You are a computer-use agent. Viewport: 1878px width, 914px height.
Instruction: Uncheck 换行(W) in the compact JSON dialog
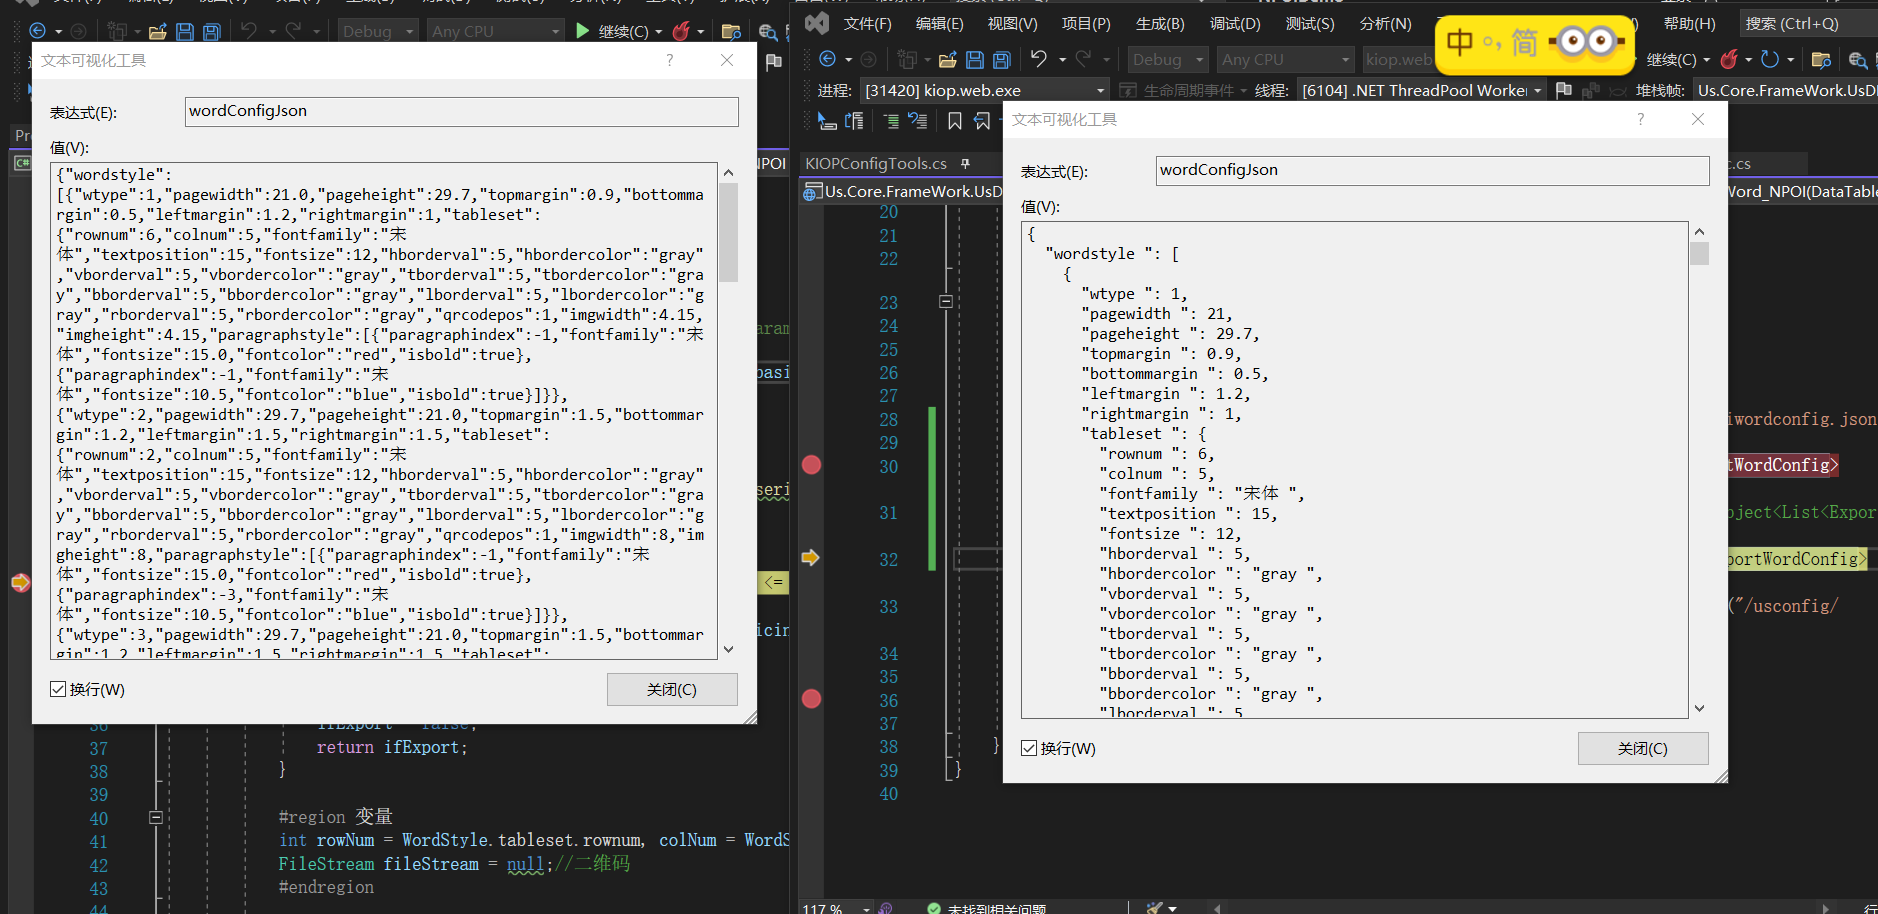pyautogui.click(x=58, y=689)
